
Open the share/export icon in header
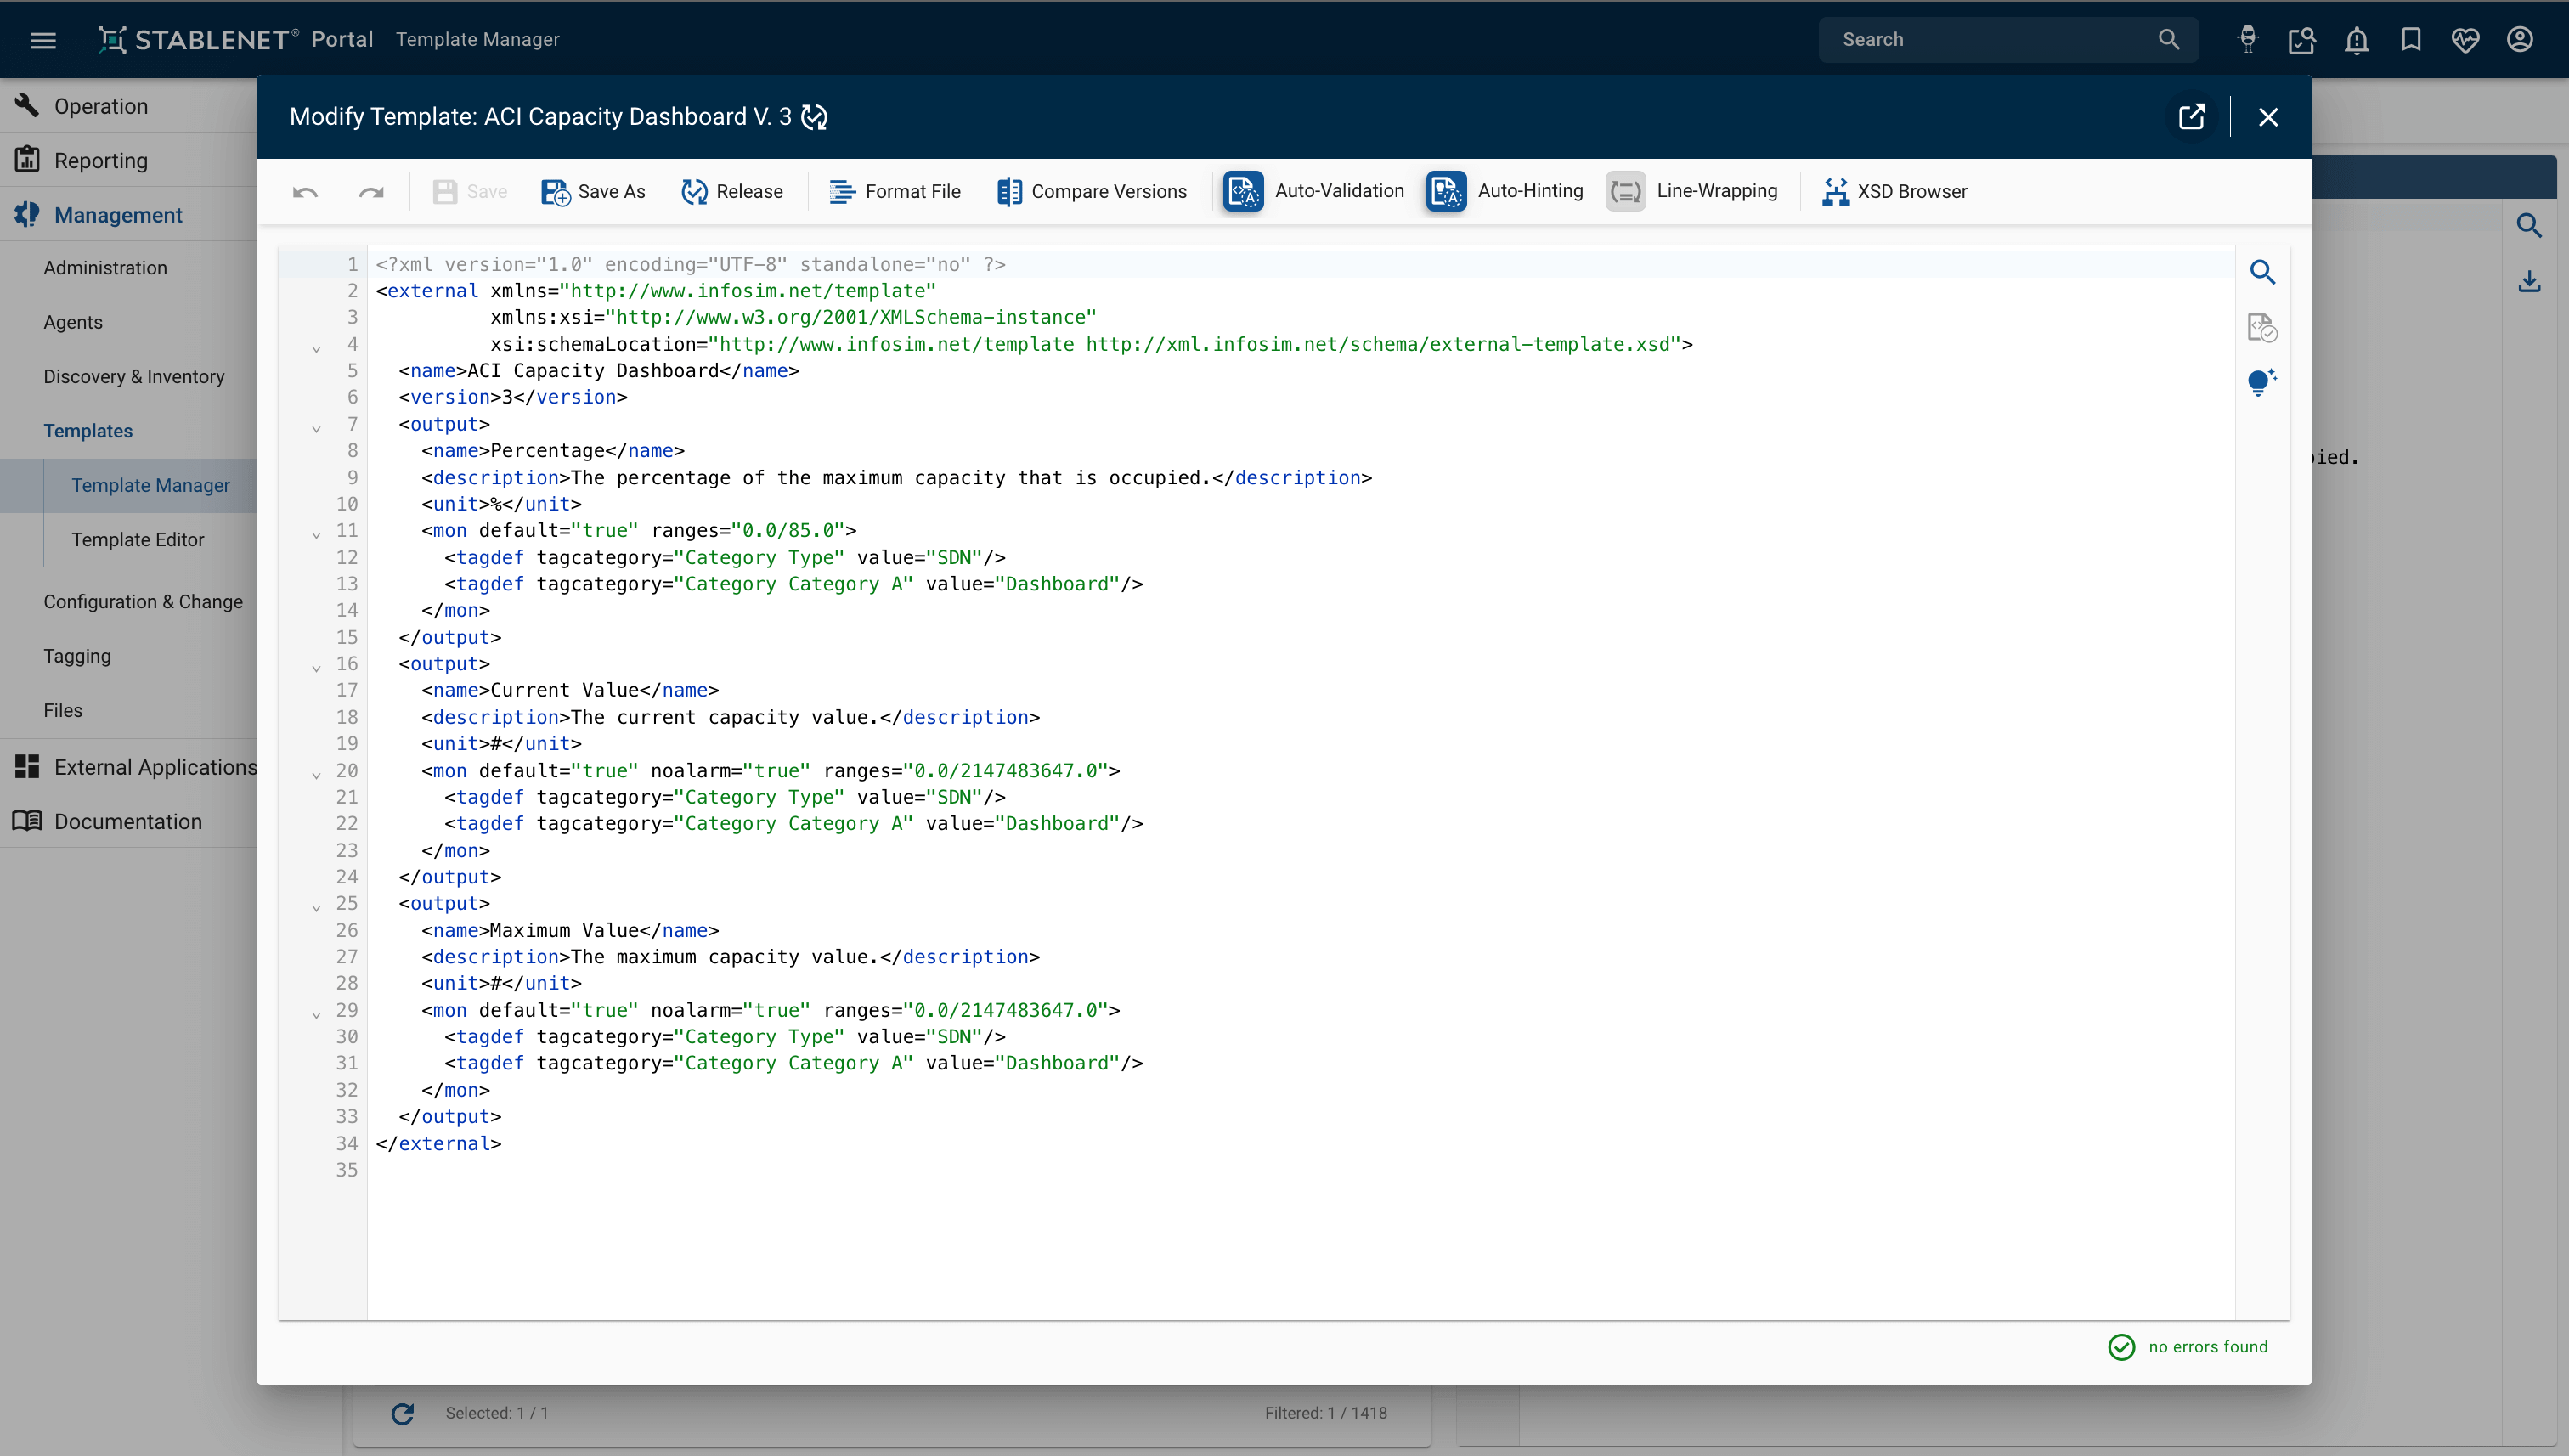(x=2302, y=40)
